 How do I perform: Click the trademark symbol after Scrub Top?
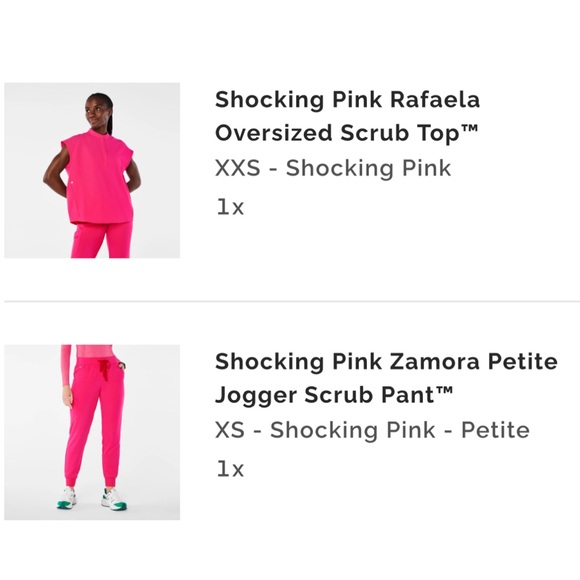[470, 129]
